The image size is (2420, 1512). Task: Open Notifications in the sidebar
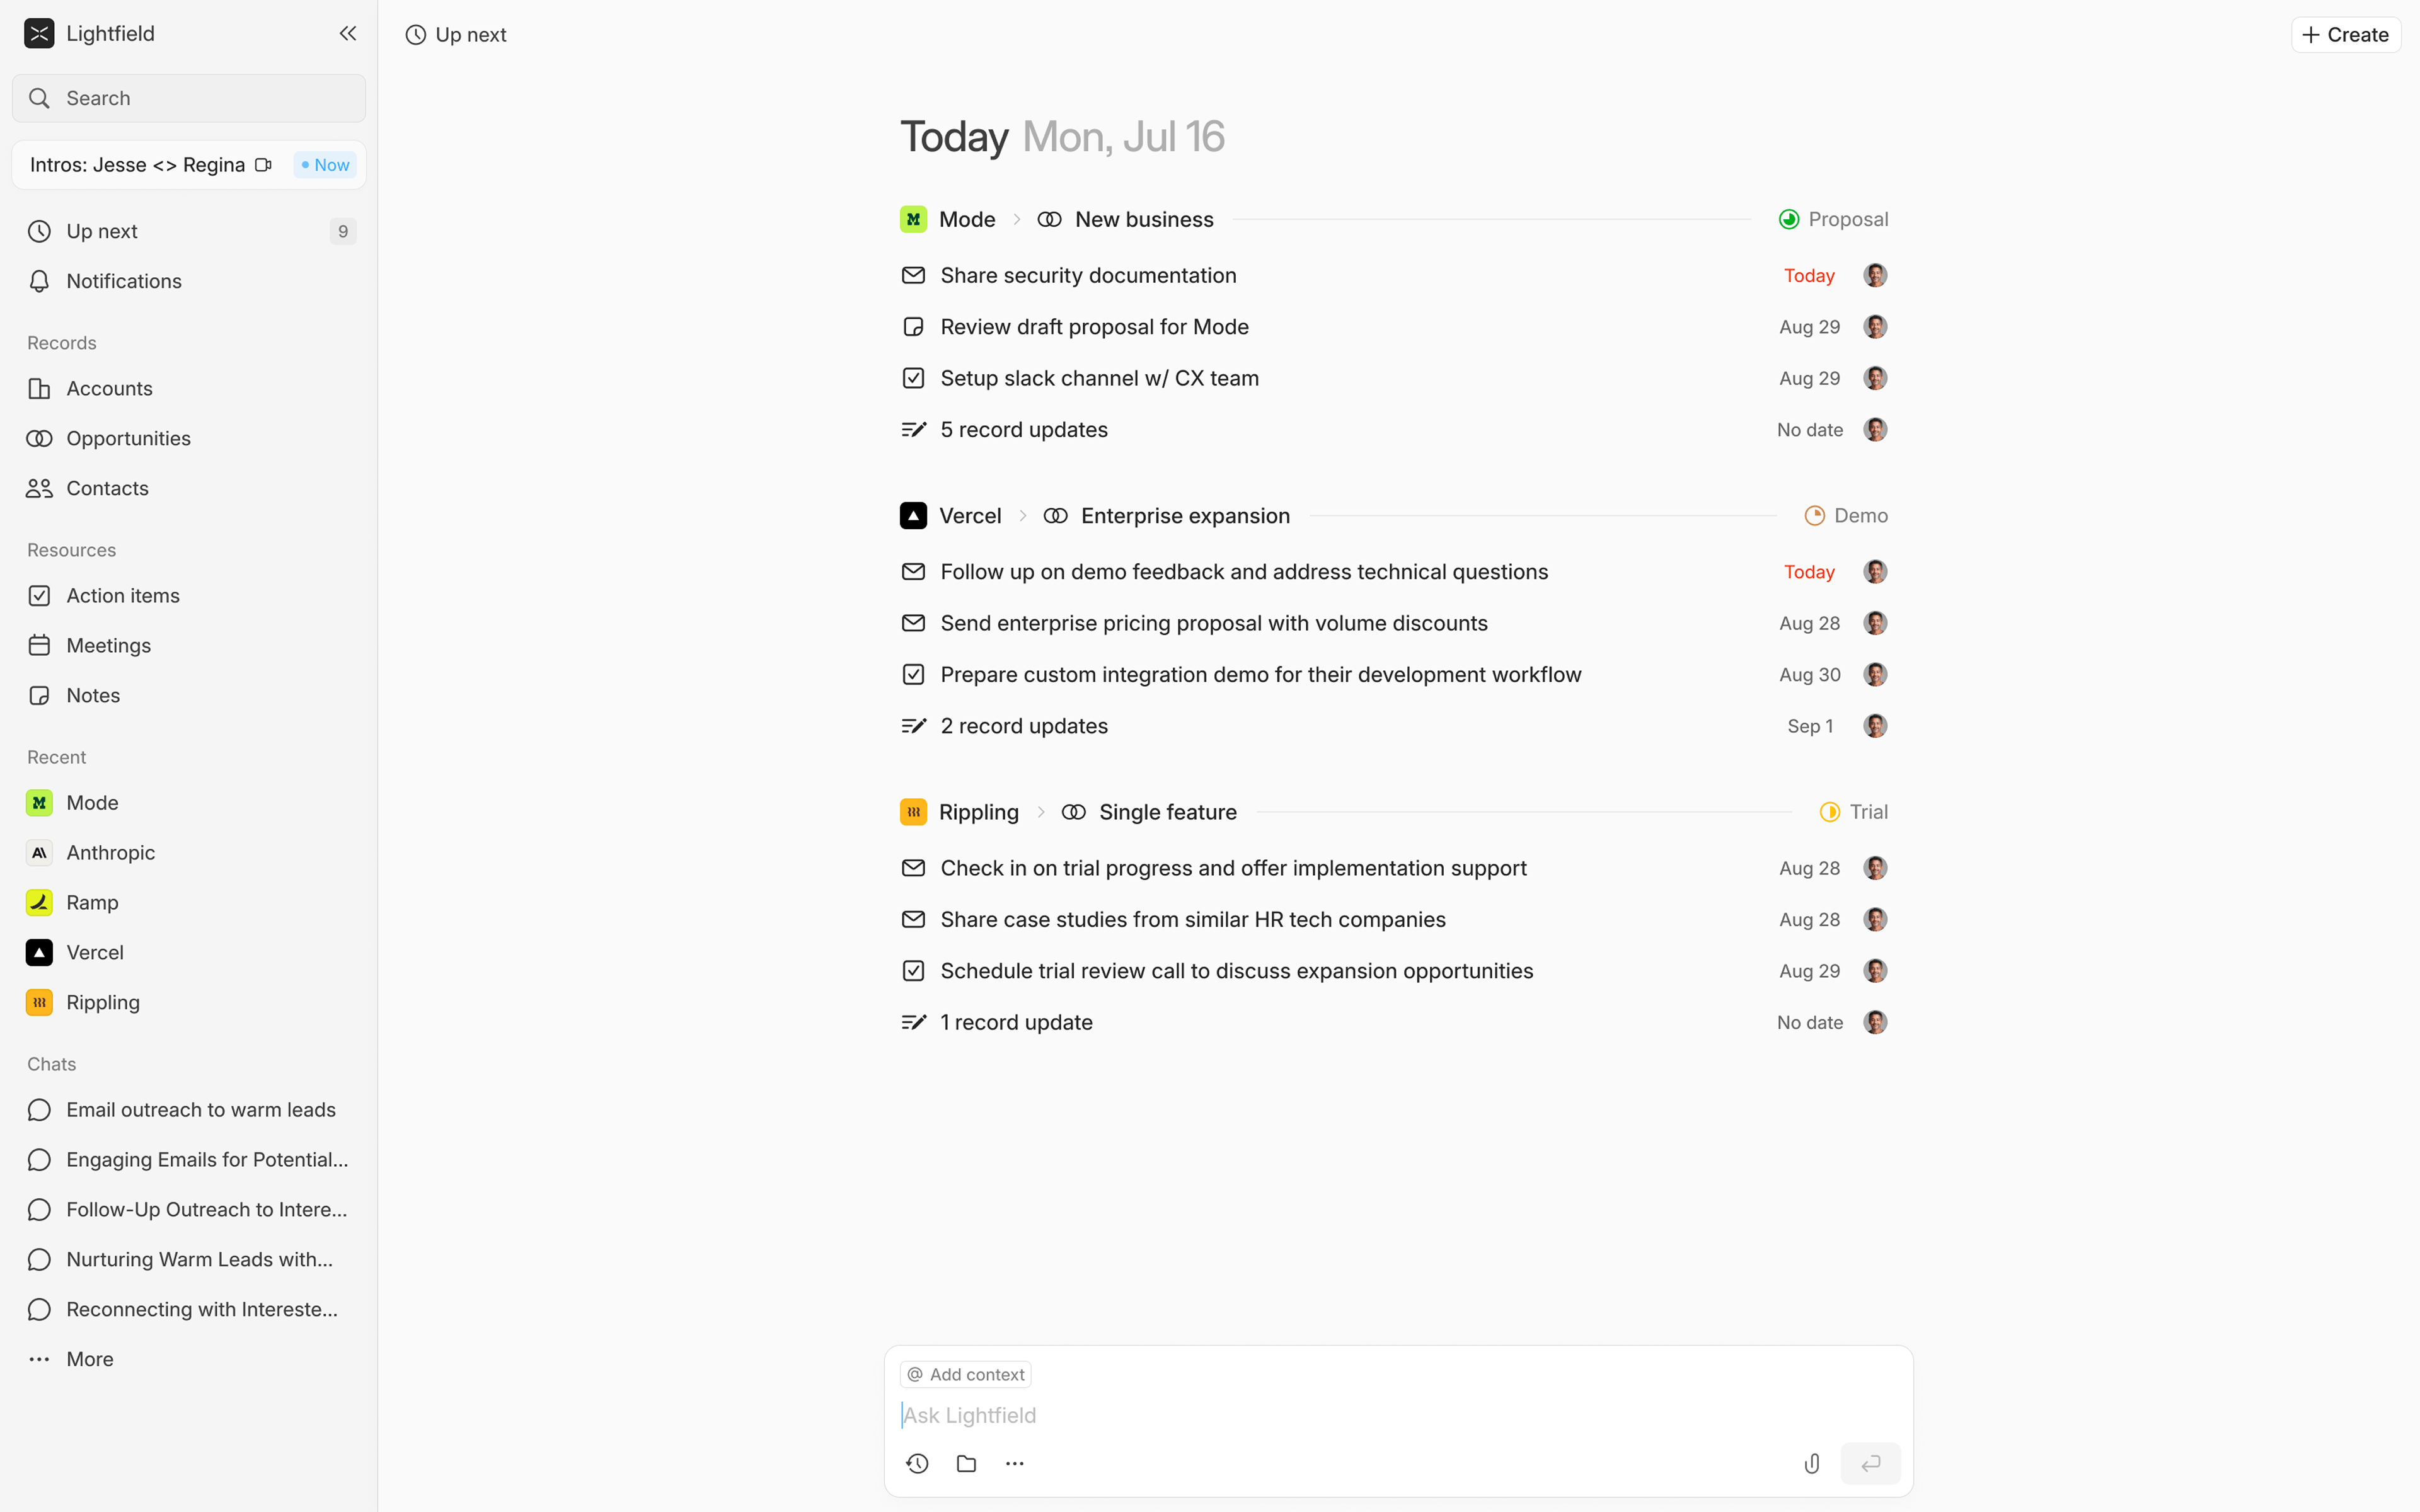pos(122,281)
